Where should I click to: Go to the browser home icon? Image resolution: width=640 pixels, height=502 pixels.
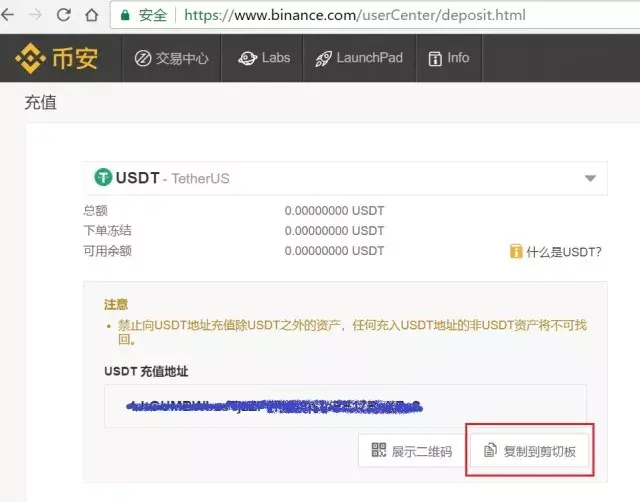coord(91,15)
